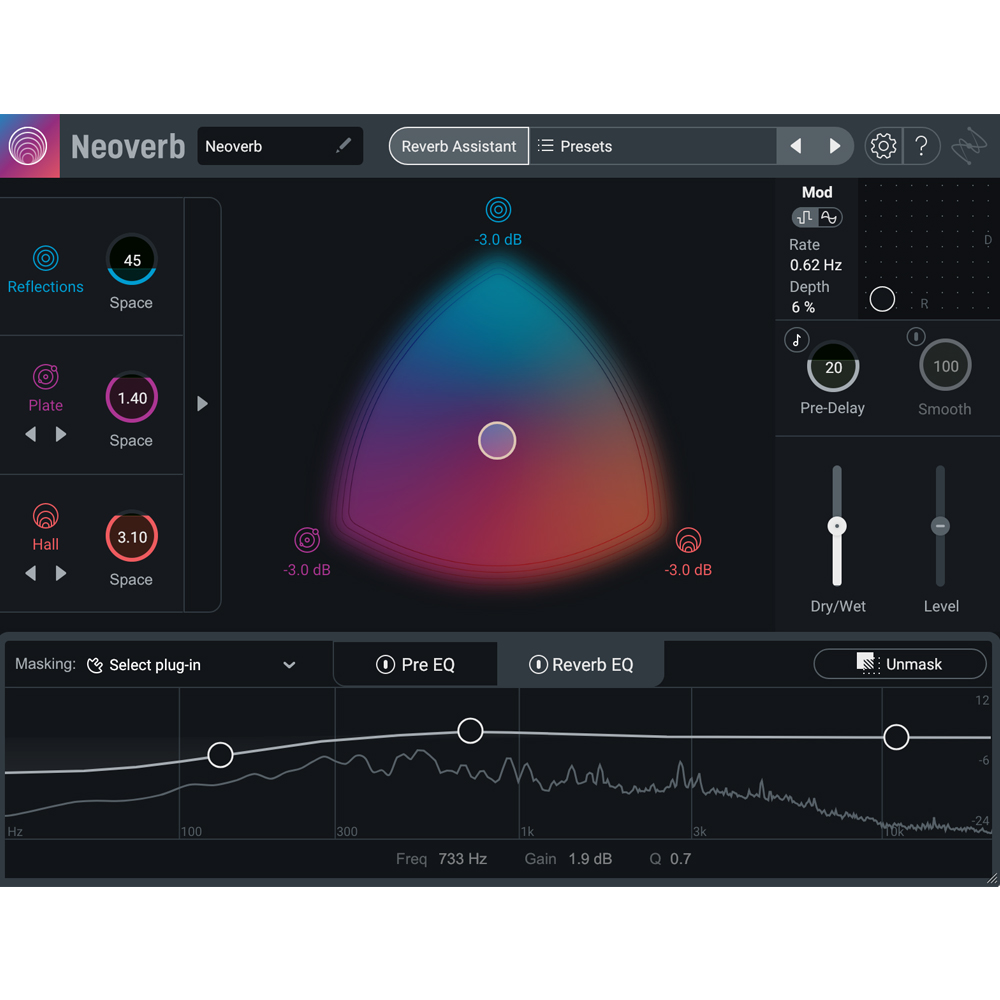This screenshot has height=1000, width=1000.
Task: Click the Reflections -3.0 dB level label
Action: (x=498, y=240)
